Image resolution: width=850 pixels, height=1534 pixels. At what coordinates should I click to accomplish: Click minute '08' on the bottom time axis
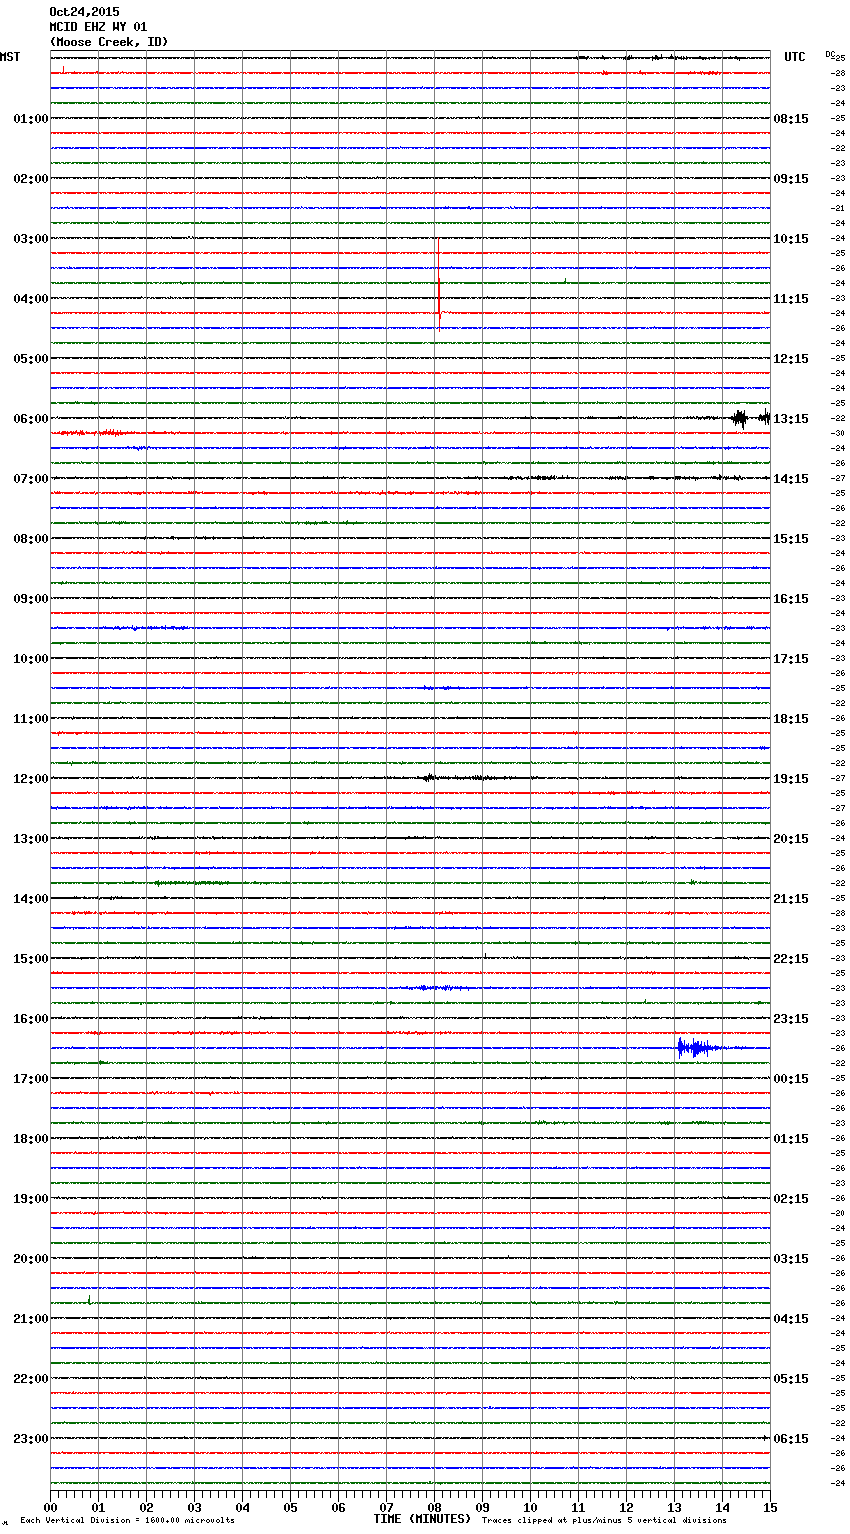(434, 1507)
